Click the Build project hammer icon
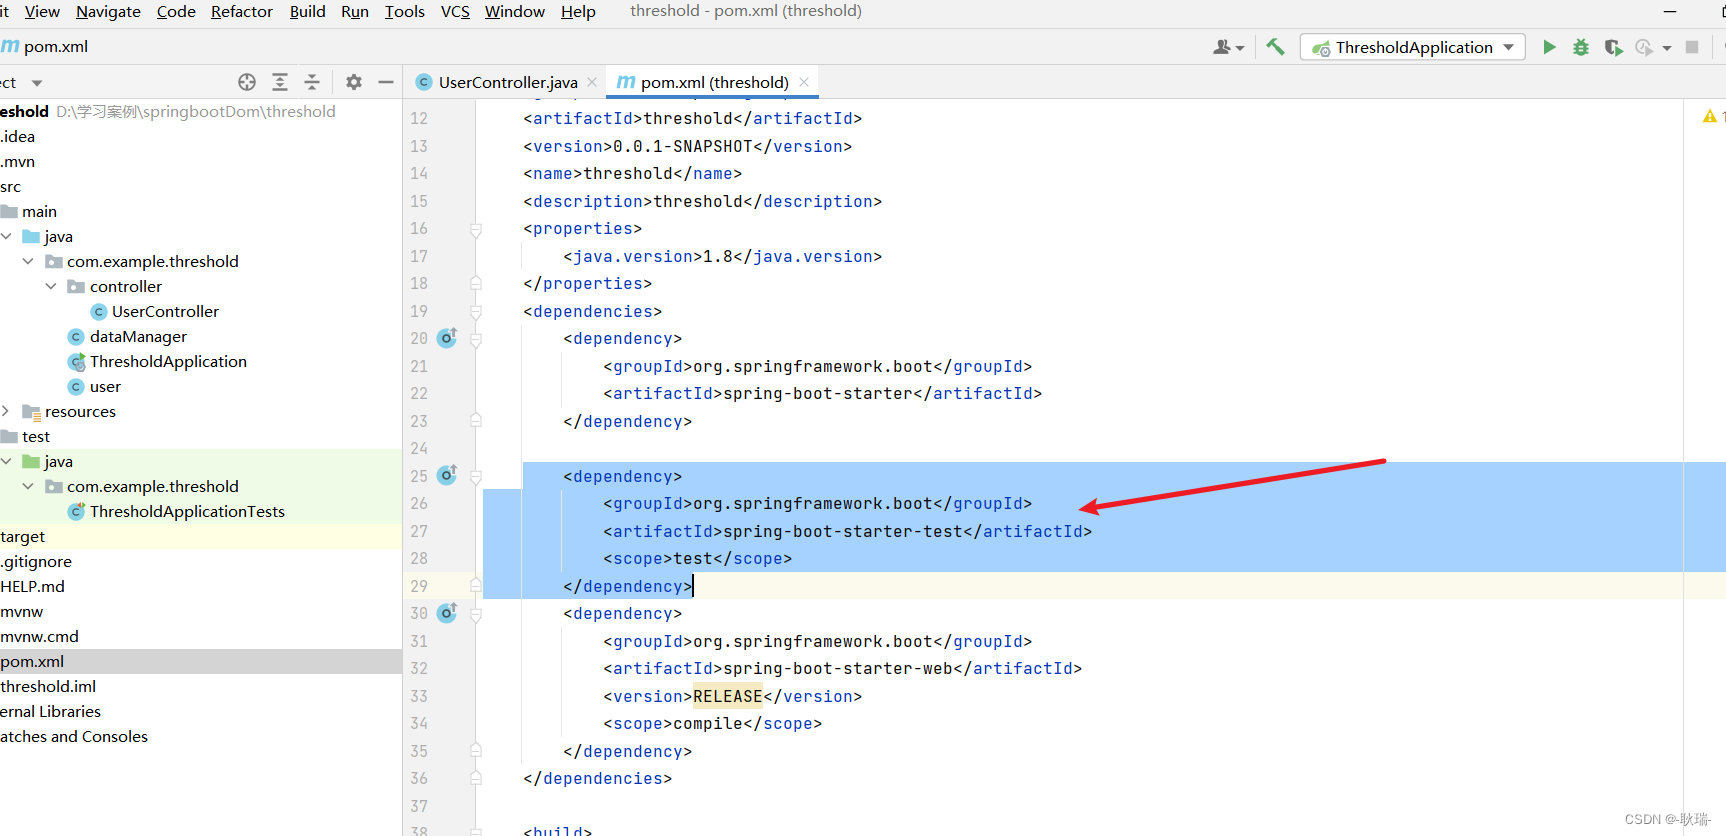 1275,46
